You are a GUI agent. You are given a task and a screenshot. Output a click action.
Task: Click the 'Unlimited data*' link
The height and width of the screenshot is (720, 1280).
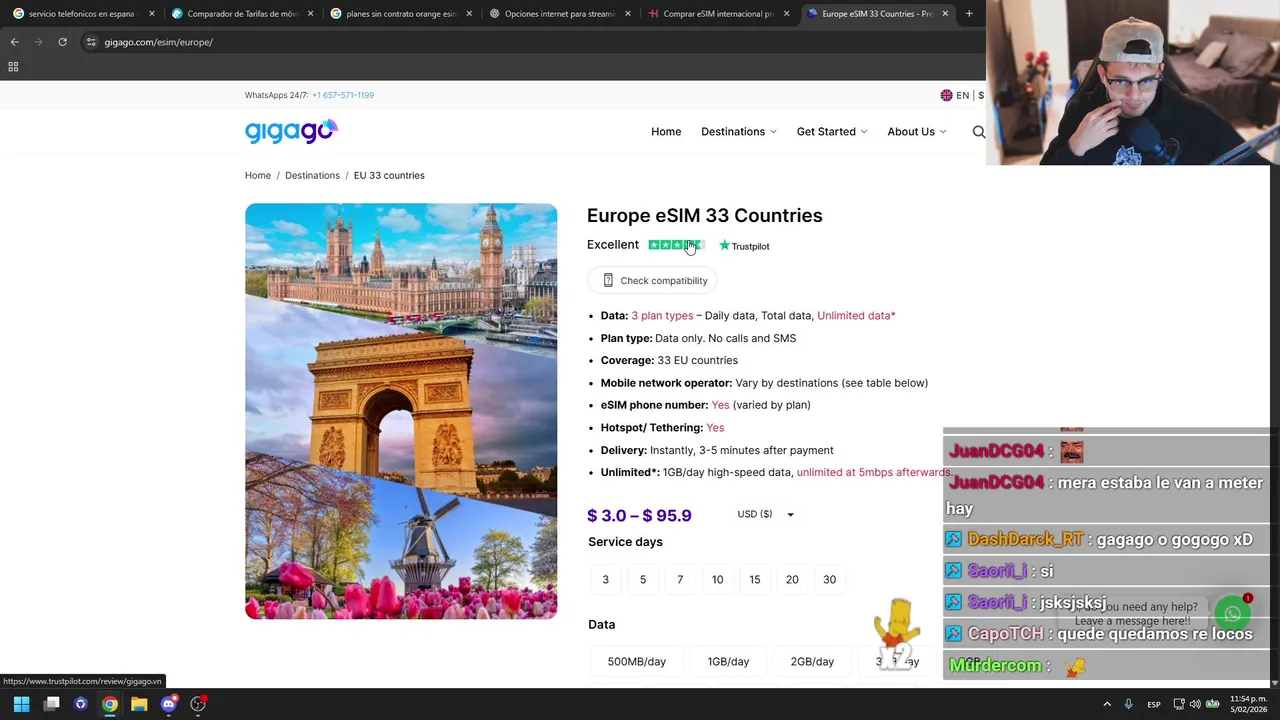coord(856,316)
